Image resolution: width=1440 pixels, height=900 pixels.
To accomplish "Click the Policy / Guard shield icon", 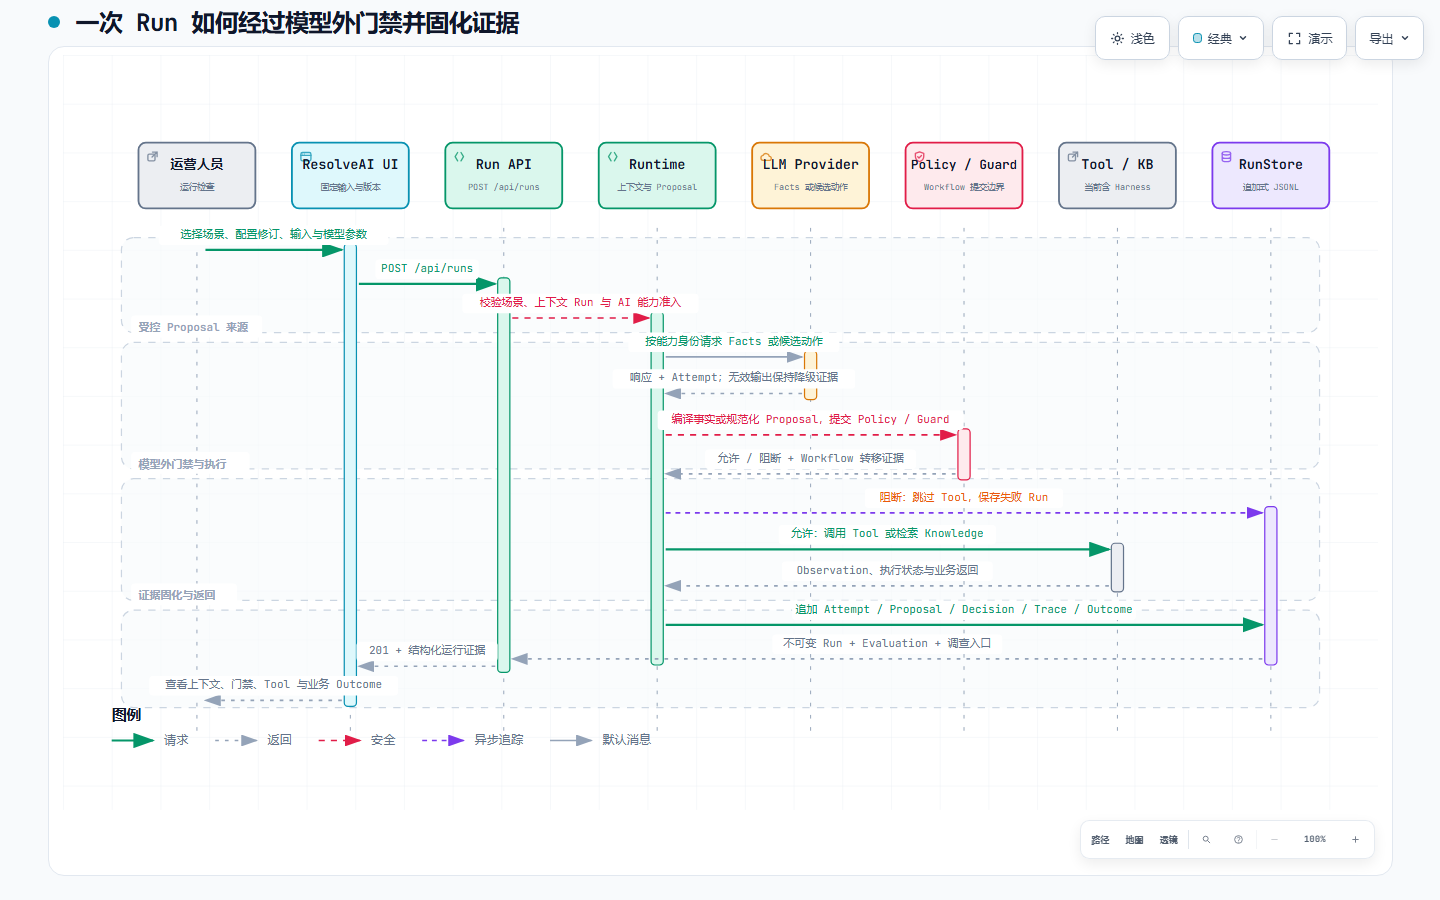I will [x=919, y=157].
